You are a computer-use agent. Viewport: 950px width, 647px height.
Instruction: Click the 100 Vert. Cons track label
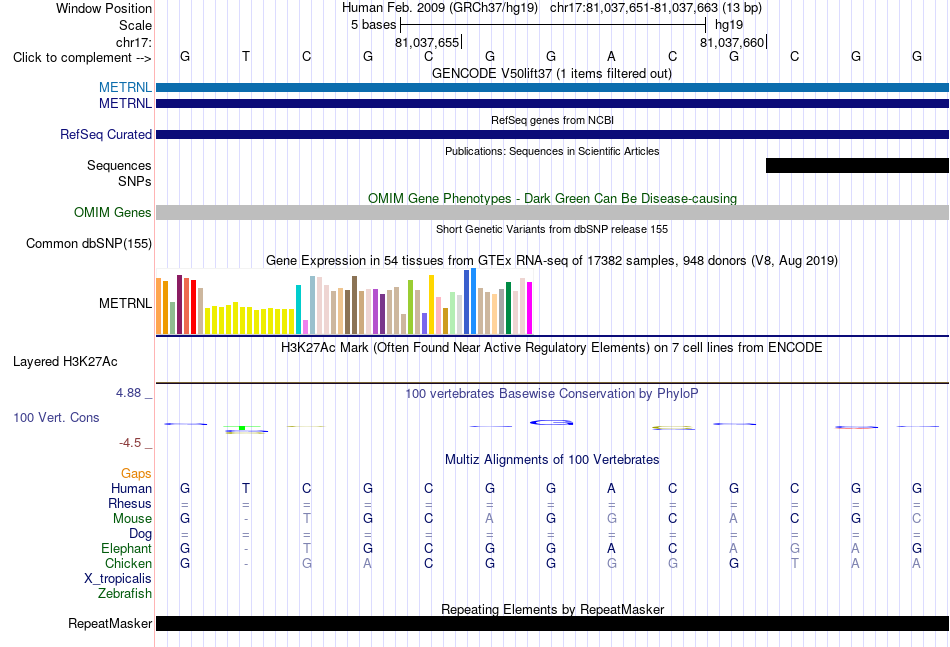(56, 417)
